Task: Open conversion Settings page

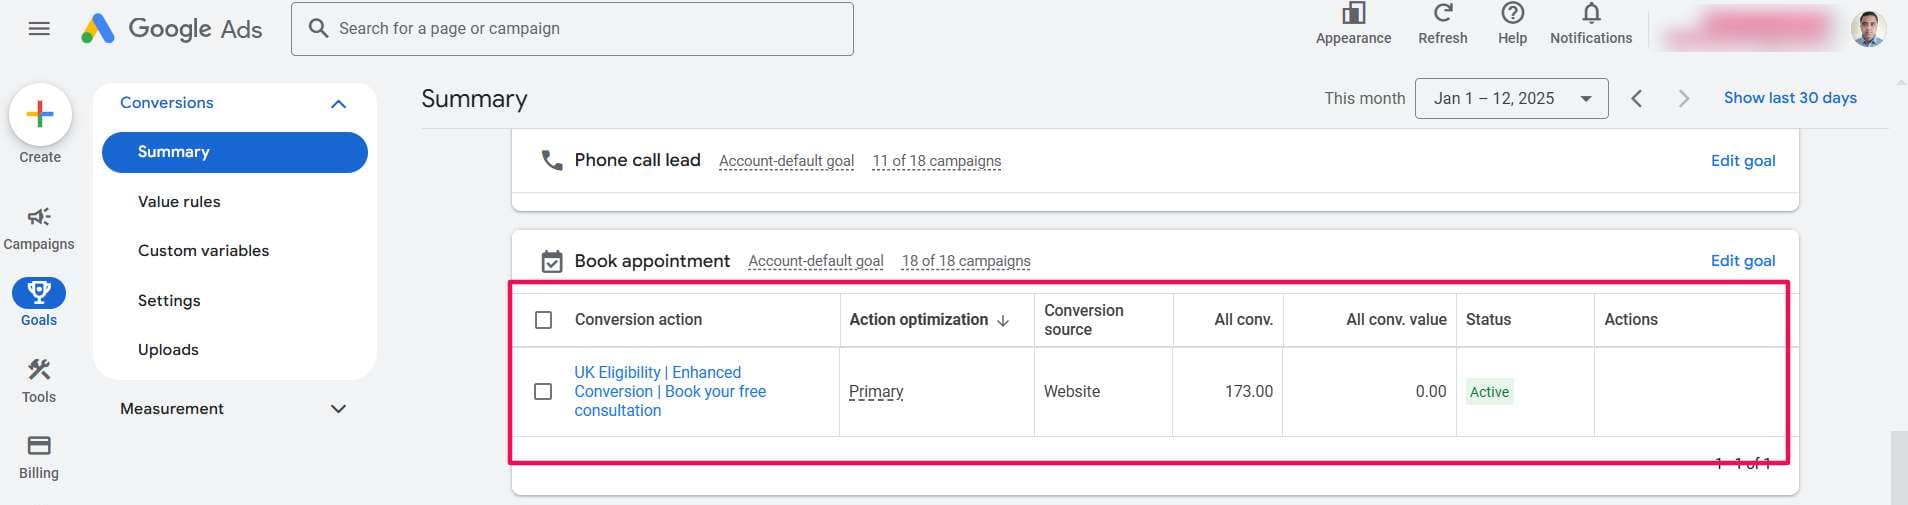Action: [169, 300]
